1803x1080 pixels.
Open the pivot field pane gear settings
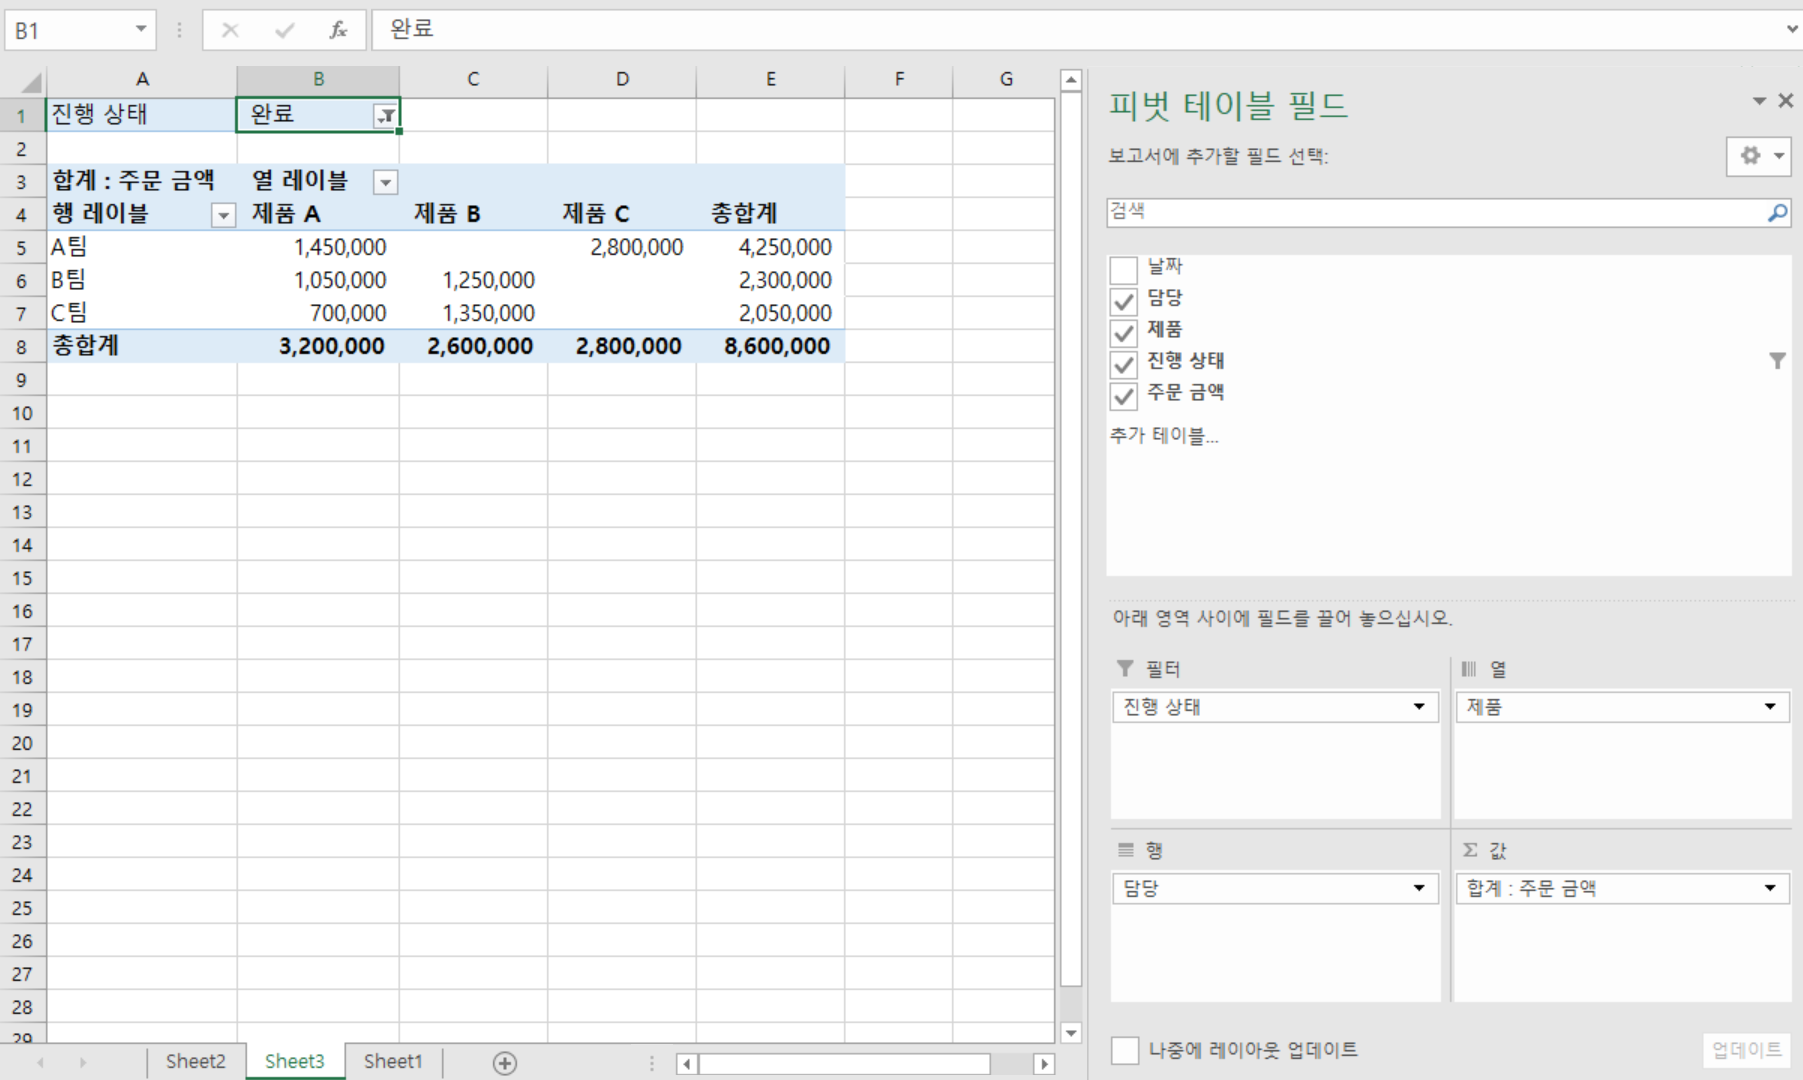pos(1758,156)
